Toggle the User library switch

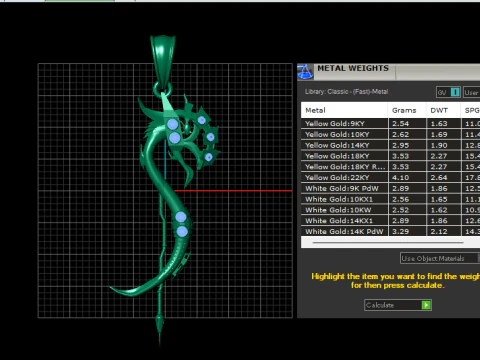(x=472, y=92)
